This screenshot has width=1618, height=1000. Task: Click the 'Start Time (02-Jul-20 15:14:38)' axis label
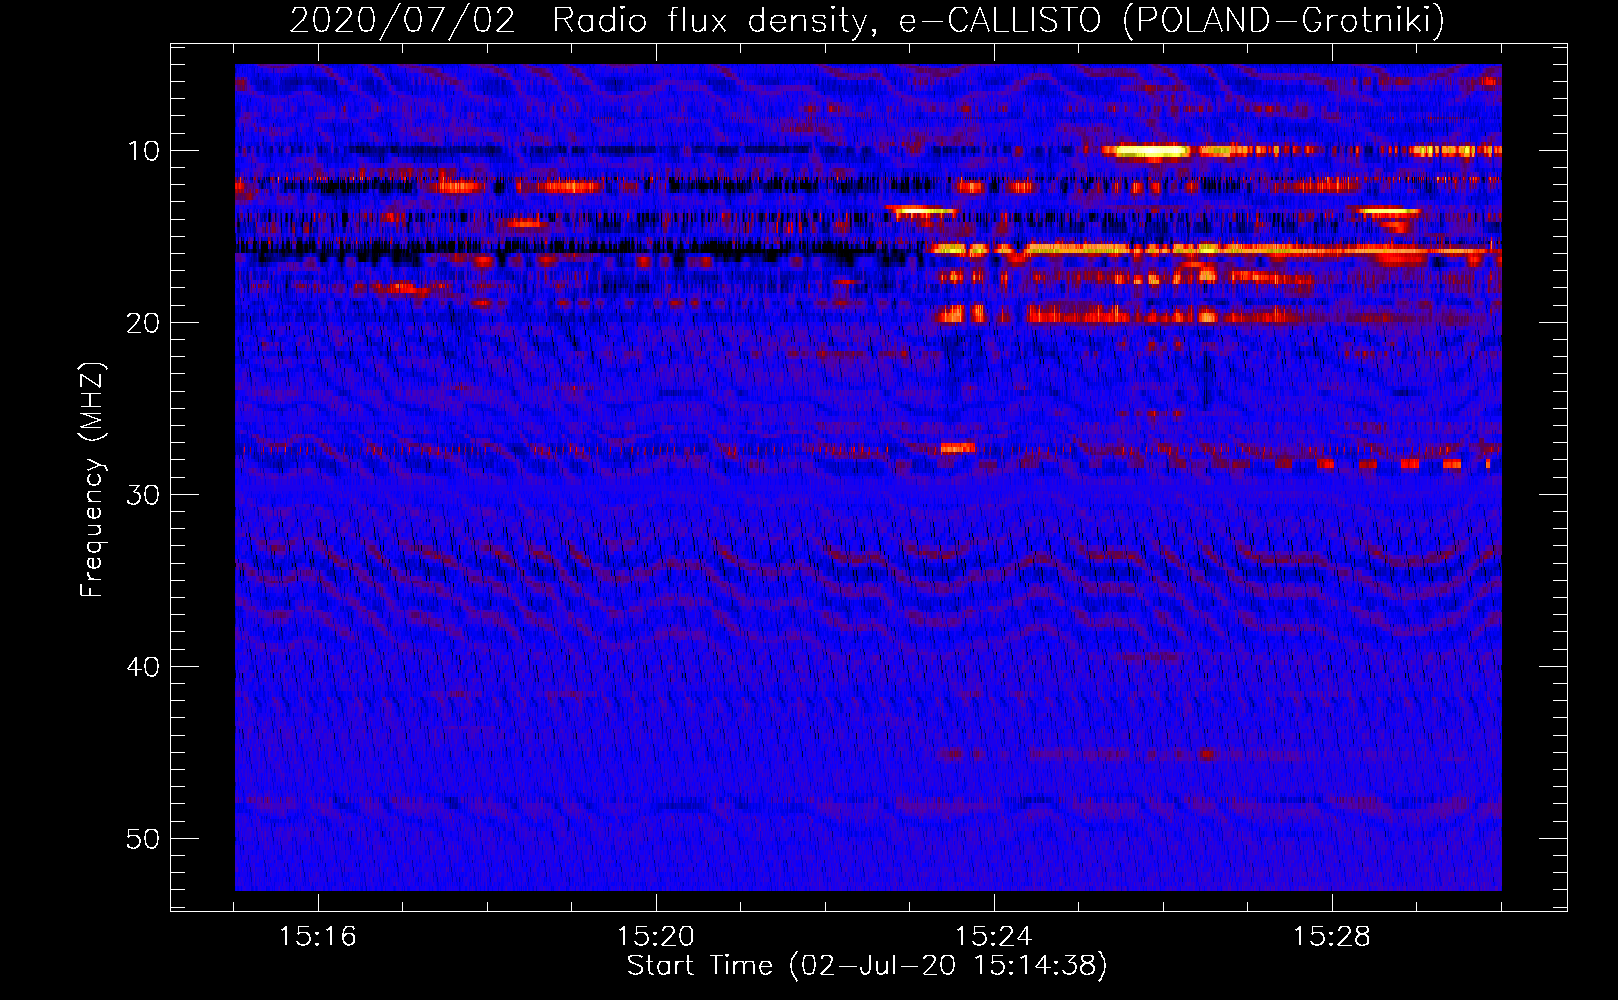[x=867, y=966]
